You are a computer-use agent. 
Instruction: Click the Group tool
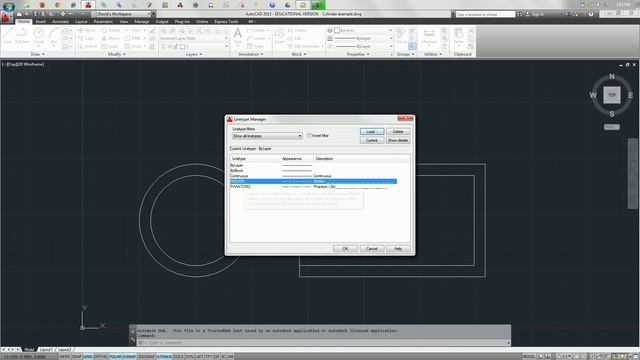[x=401, y=36]
